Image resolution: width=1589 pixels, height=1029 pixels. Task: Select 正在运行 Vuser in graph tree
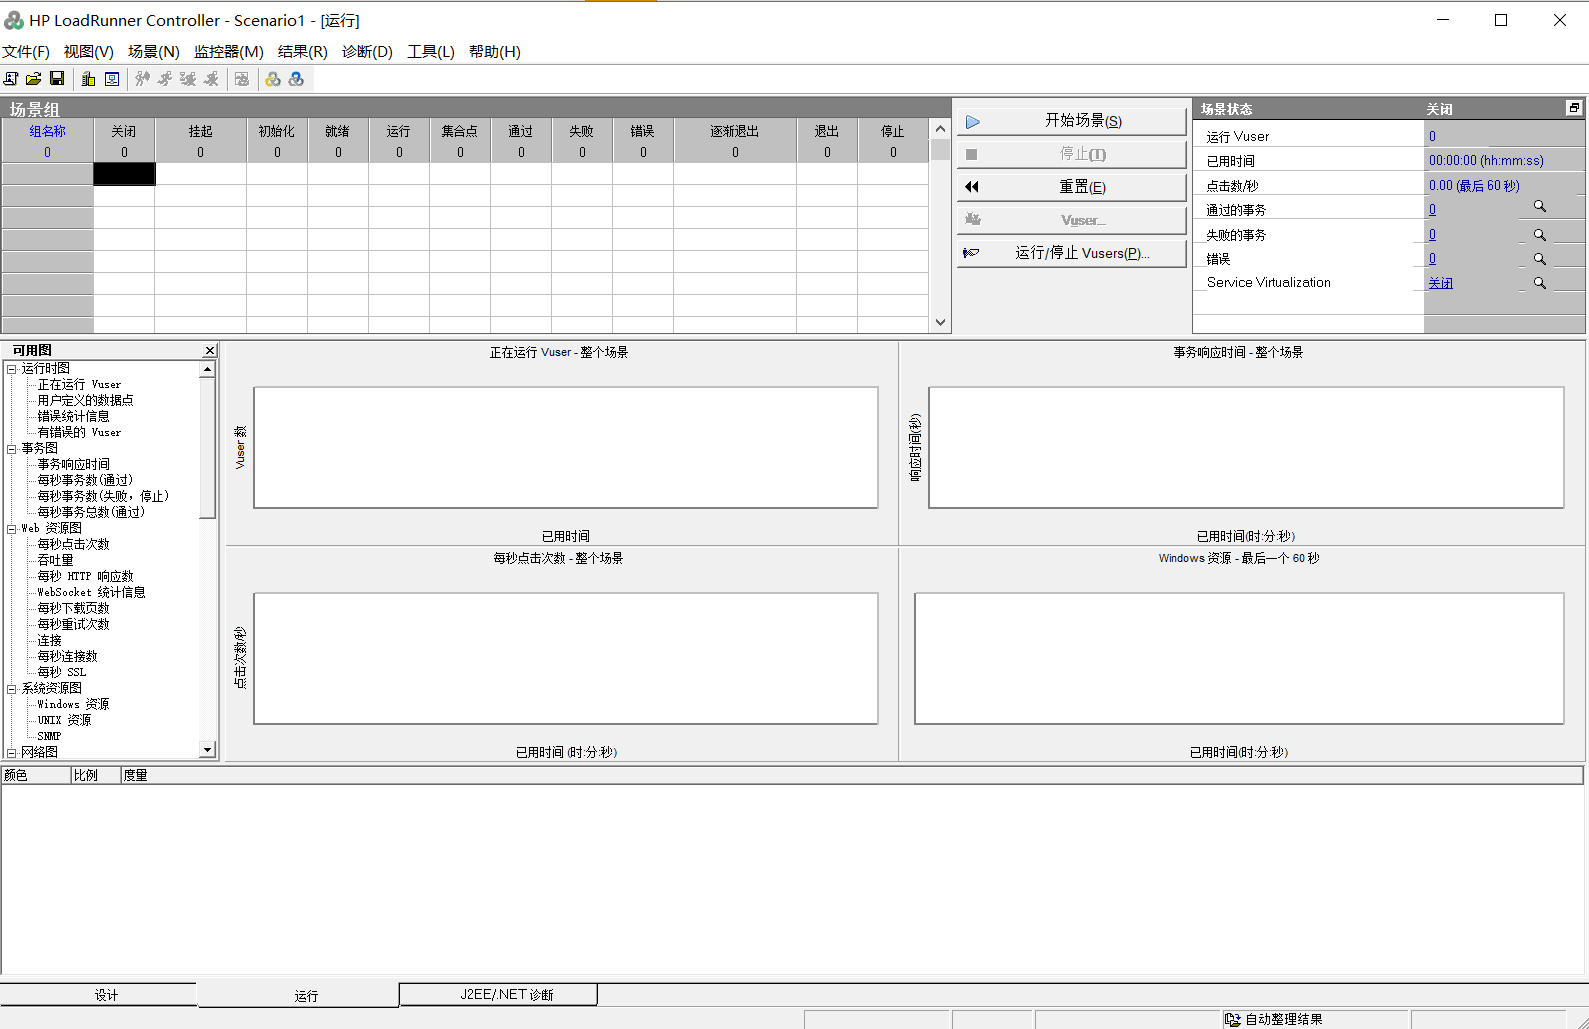pos(79,385)
